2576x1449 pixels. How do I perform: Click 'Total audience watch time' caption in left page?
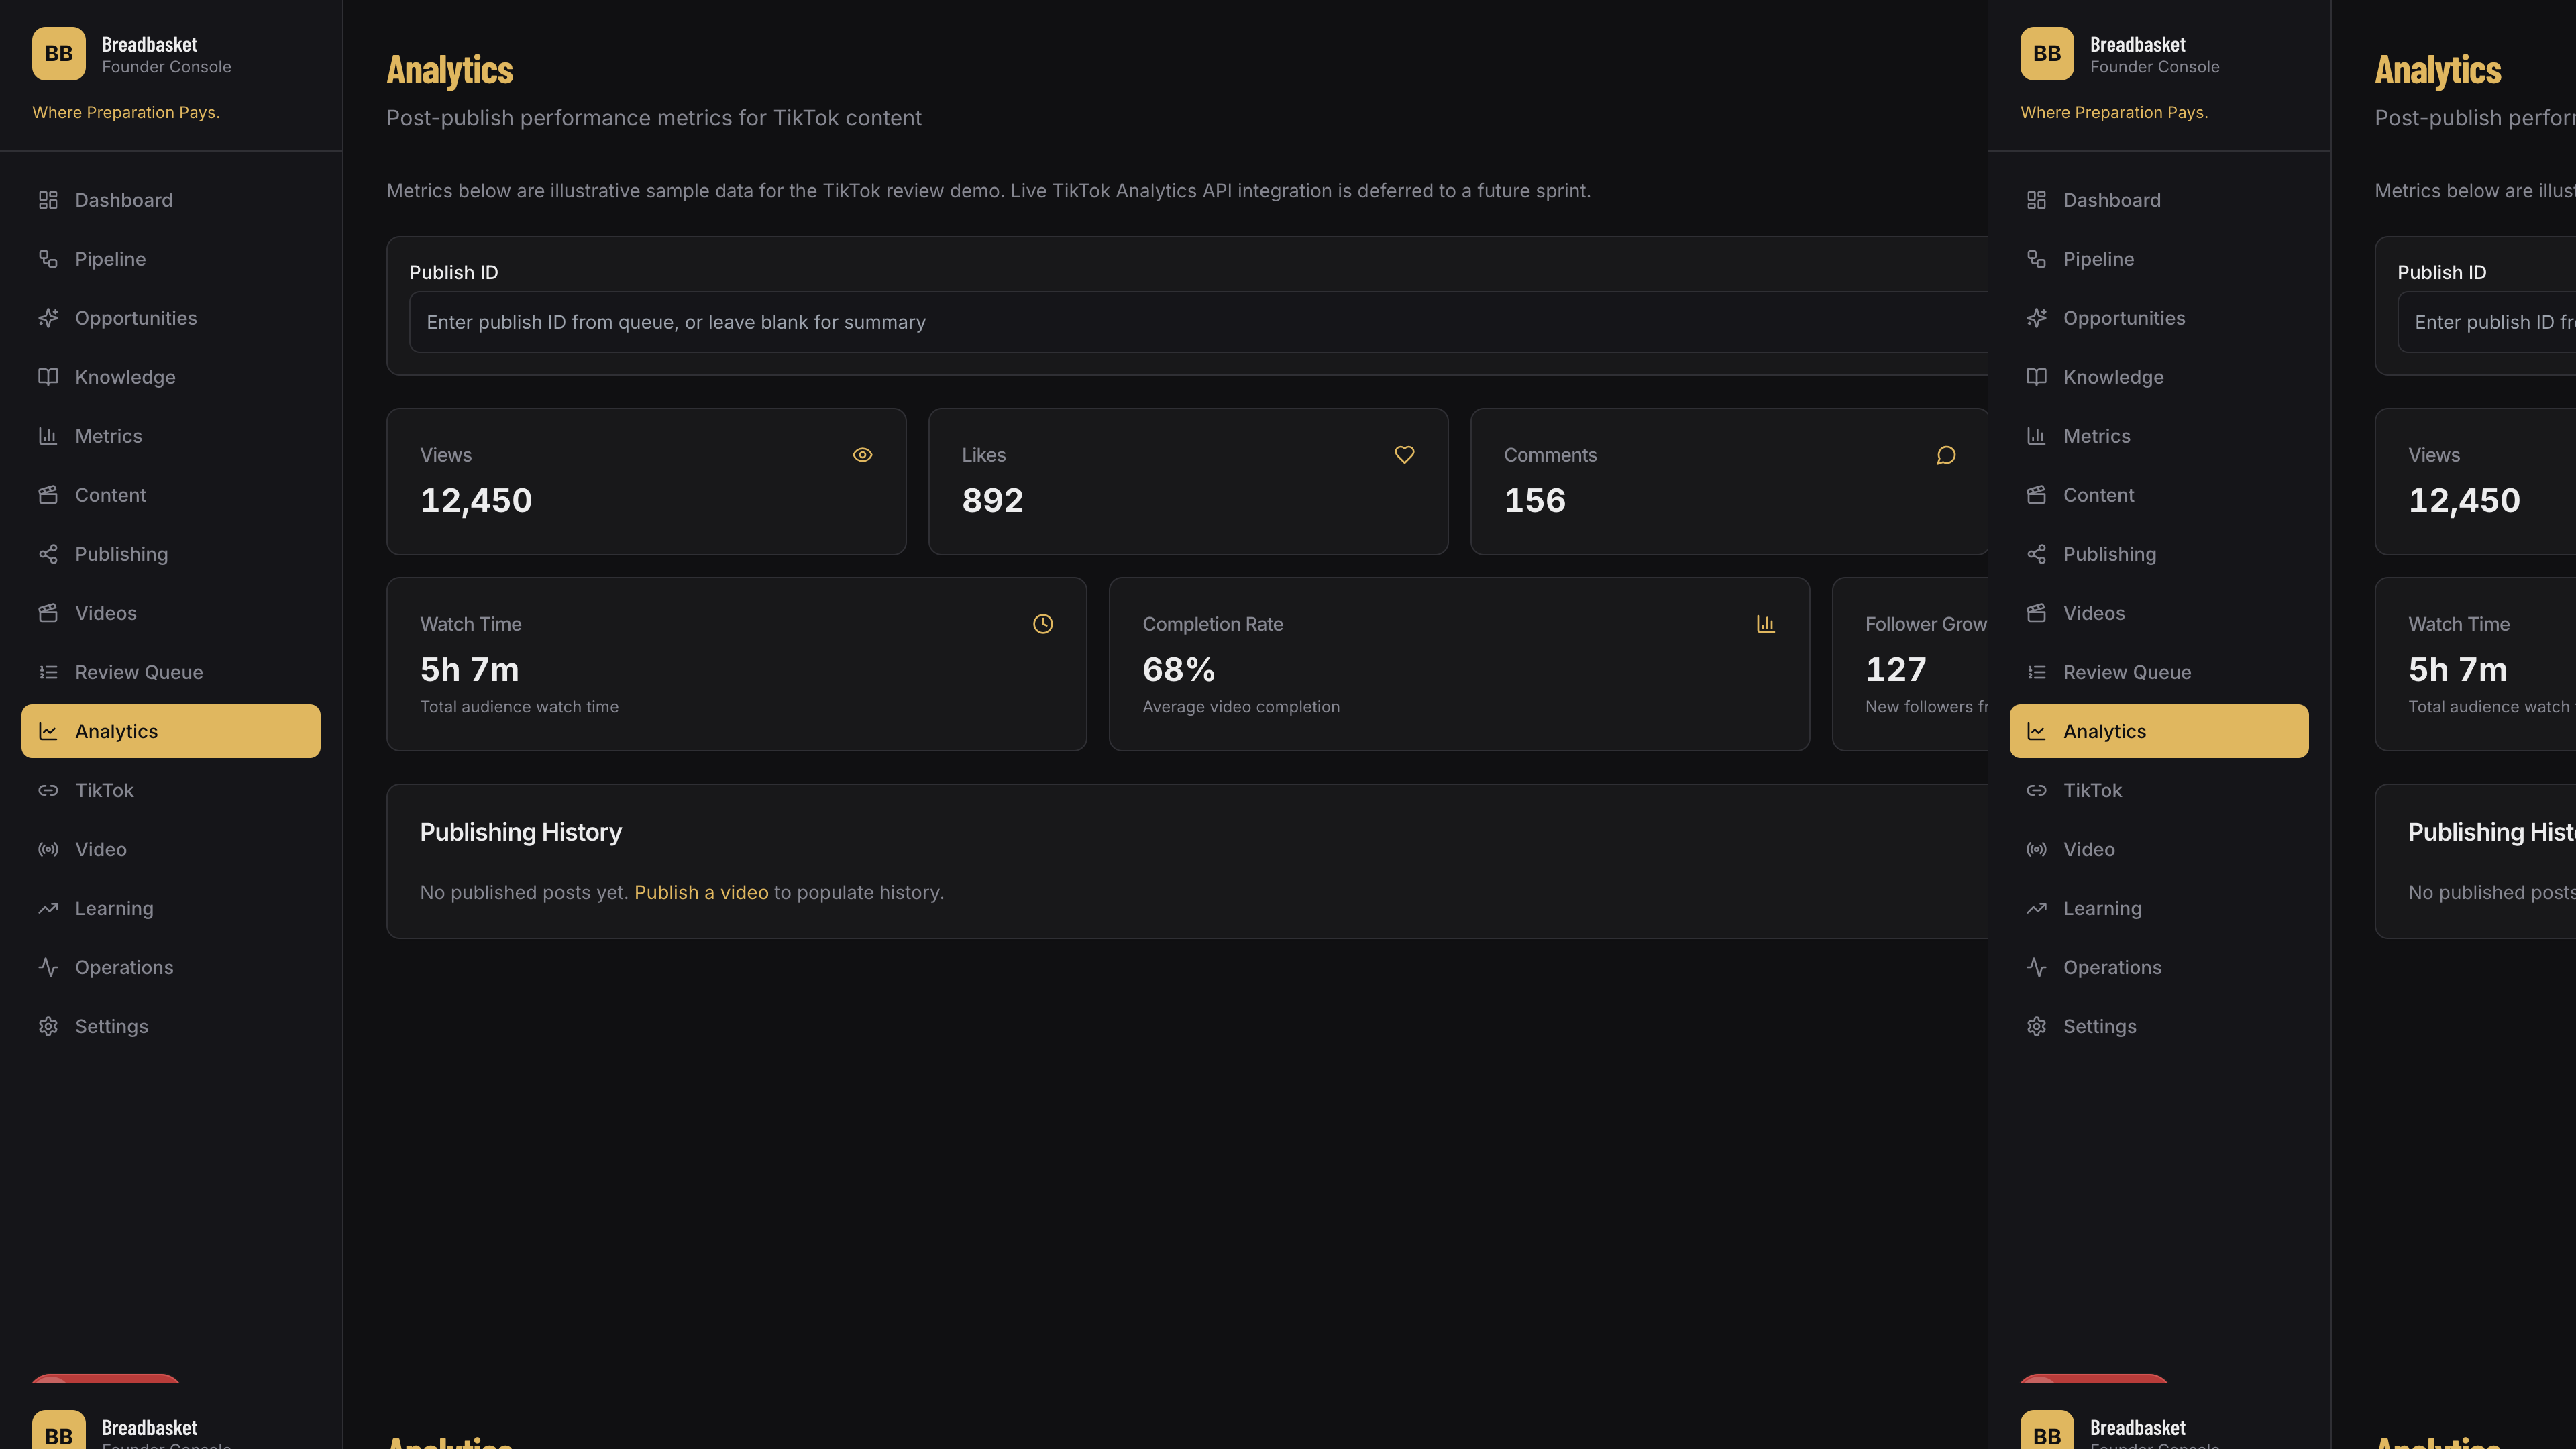(519, 707)
